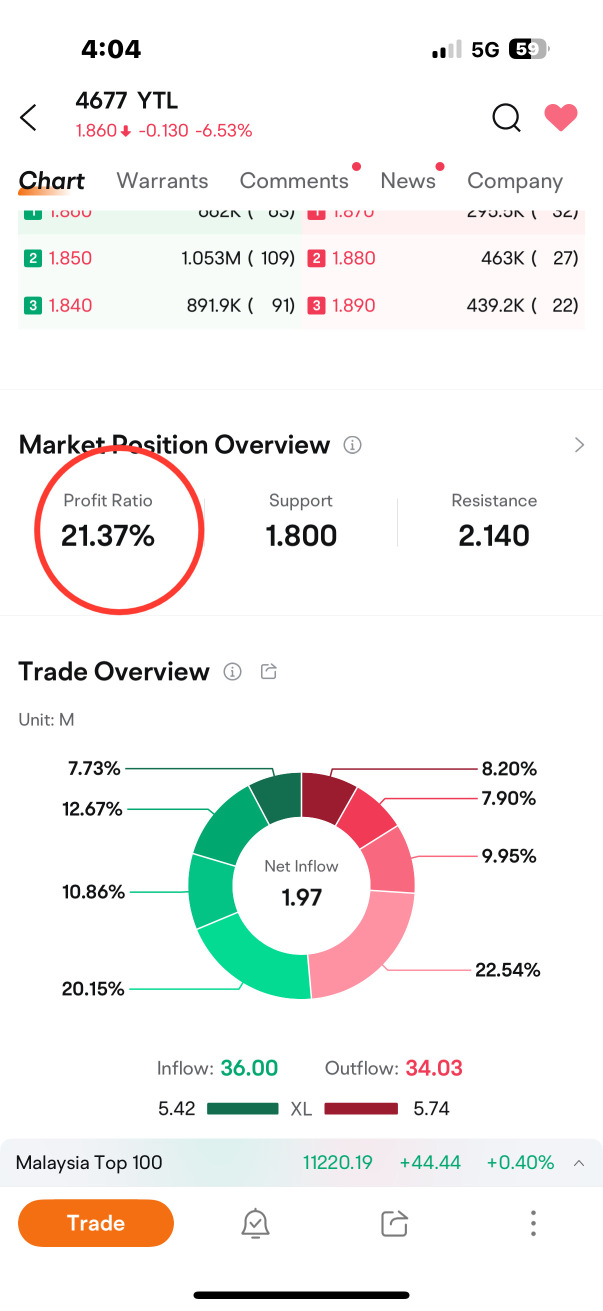The width and height of the screenshot is (603, 1311).
Task: Expand Market Position Overview chevron
Action: [579, 445]
